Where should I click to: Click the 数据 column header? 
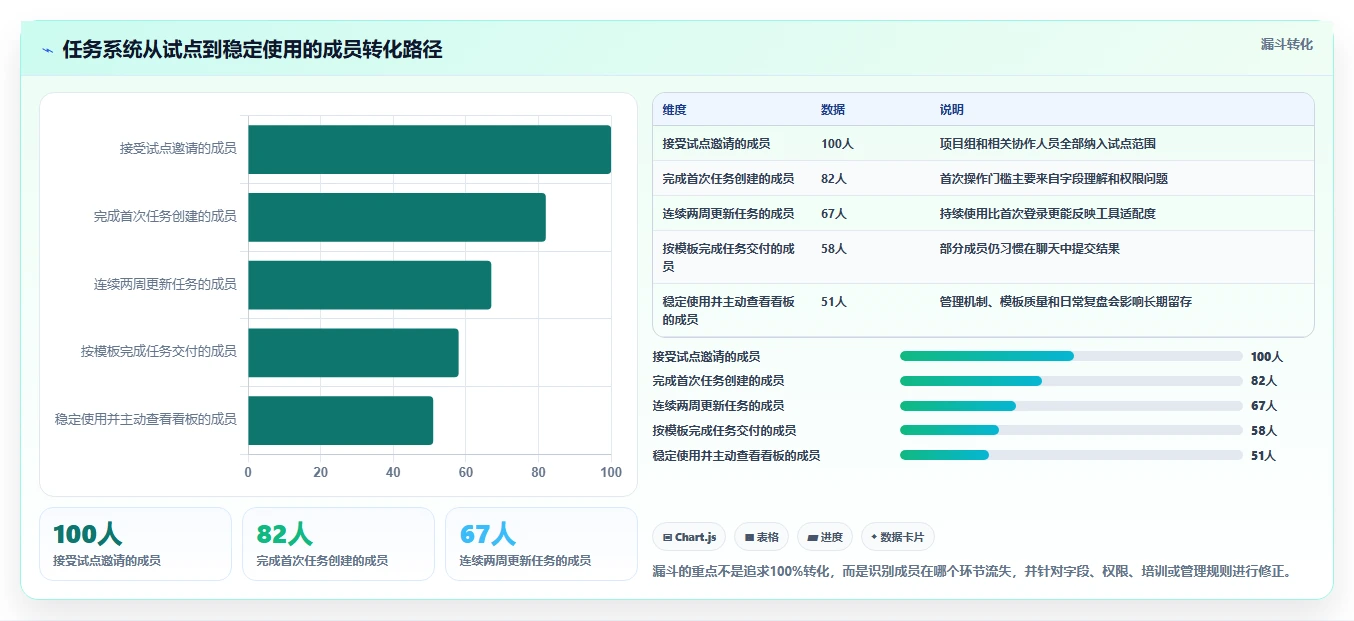click(833, 110)
